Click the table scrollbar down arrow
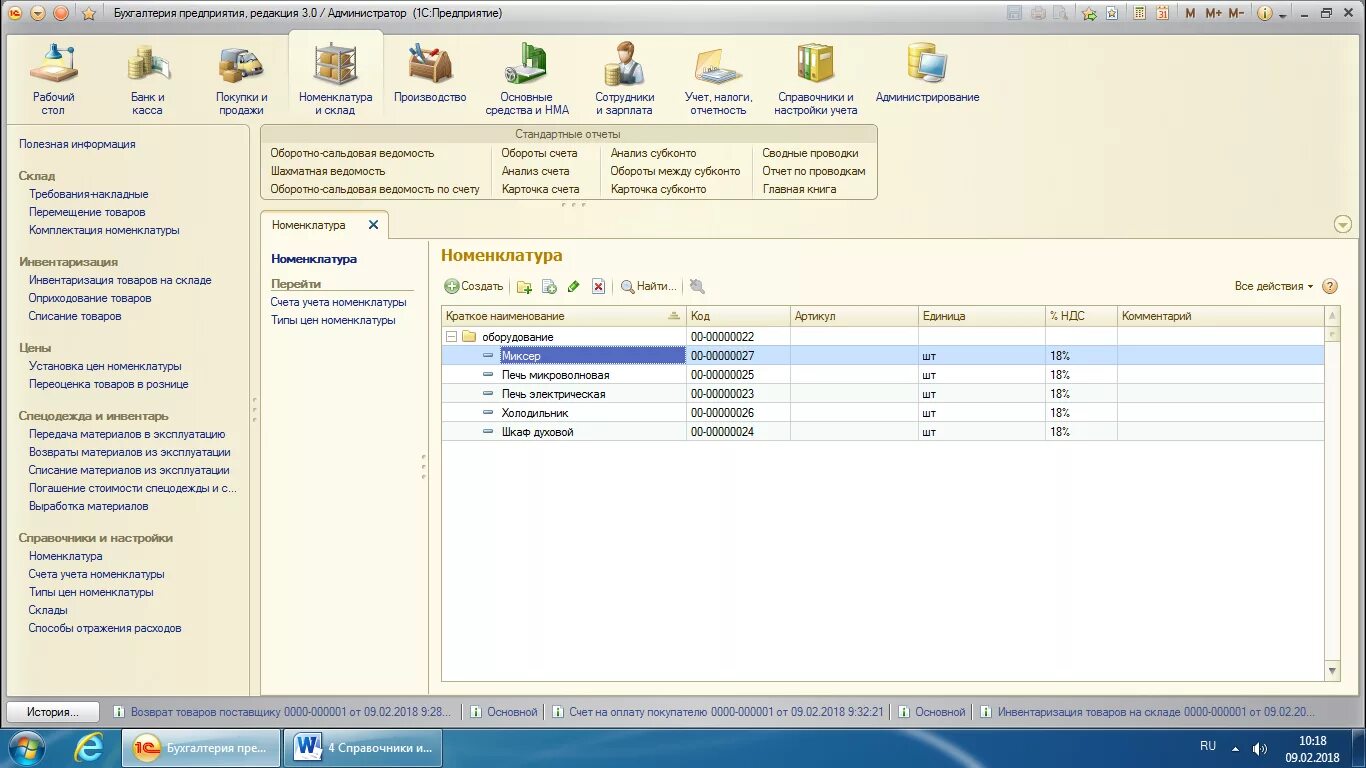 1332,671
